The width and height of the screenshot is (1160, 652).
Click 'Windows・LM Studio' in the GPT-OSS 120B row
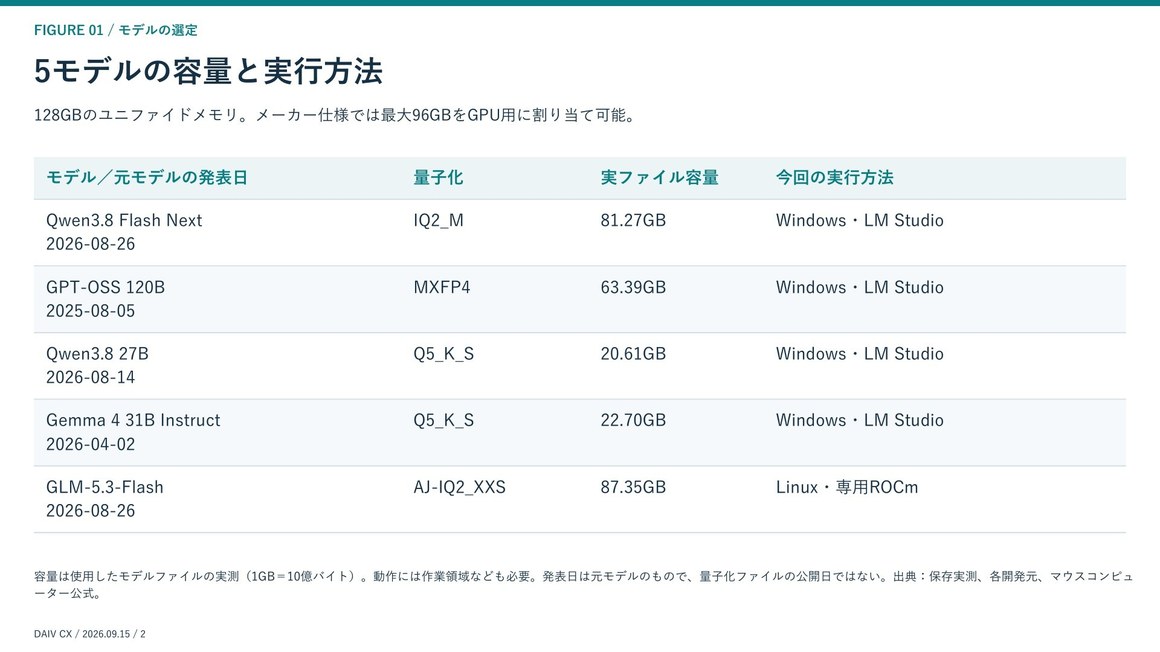860,287
